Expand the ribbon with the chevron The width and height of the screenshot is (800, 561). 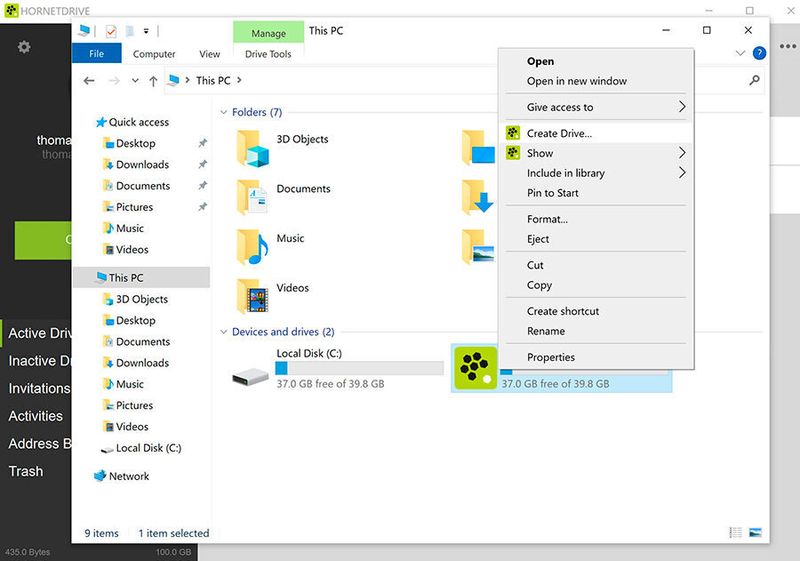pos(740,53)
